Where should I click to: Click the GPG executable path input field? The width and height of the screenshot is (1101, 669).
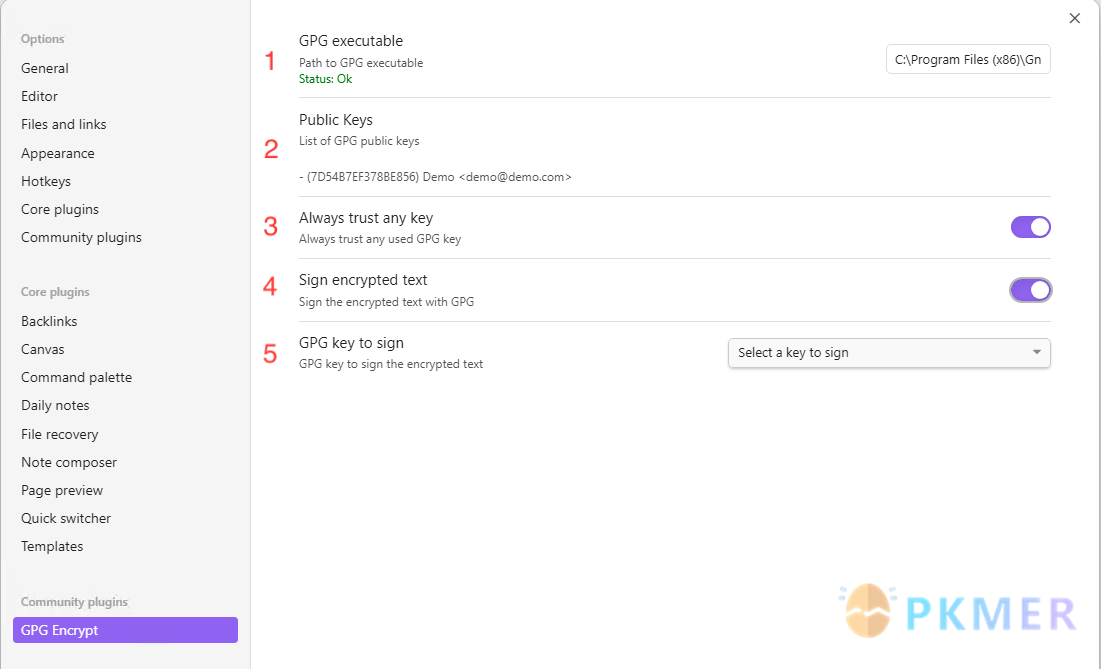(x=968, y=60)
